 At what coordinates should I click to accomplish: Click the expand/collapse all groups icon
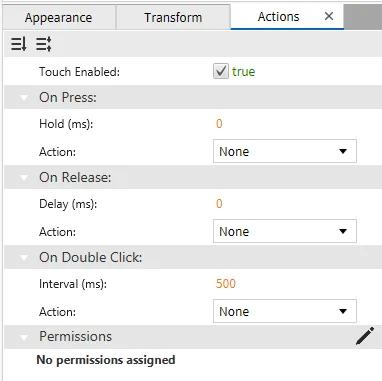coord(44,44)
